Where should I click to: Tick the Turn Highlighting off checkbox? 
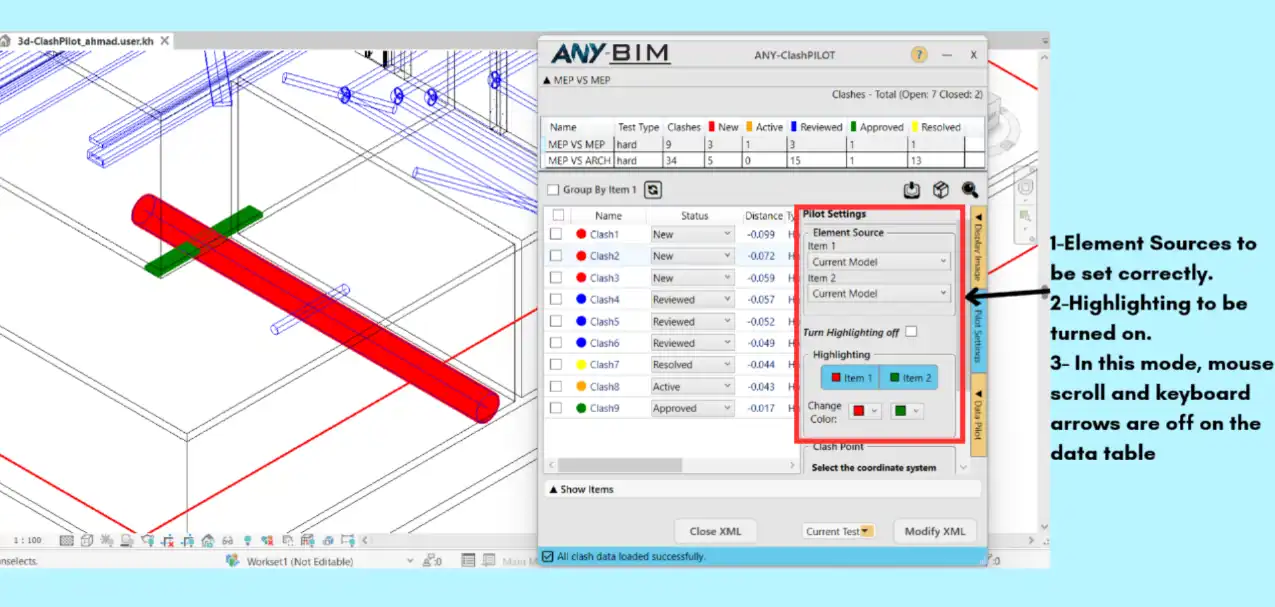(x=911, y=331)
